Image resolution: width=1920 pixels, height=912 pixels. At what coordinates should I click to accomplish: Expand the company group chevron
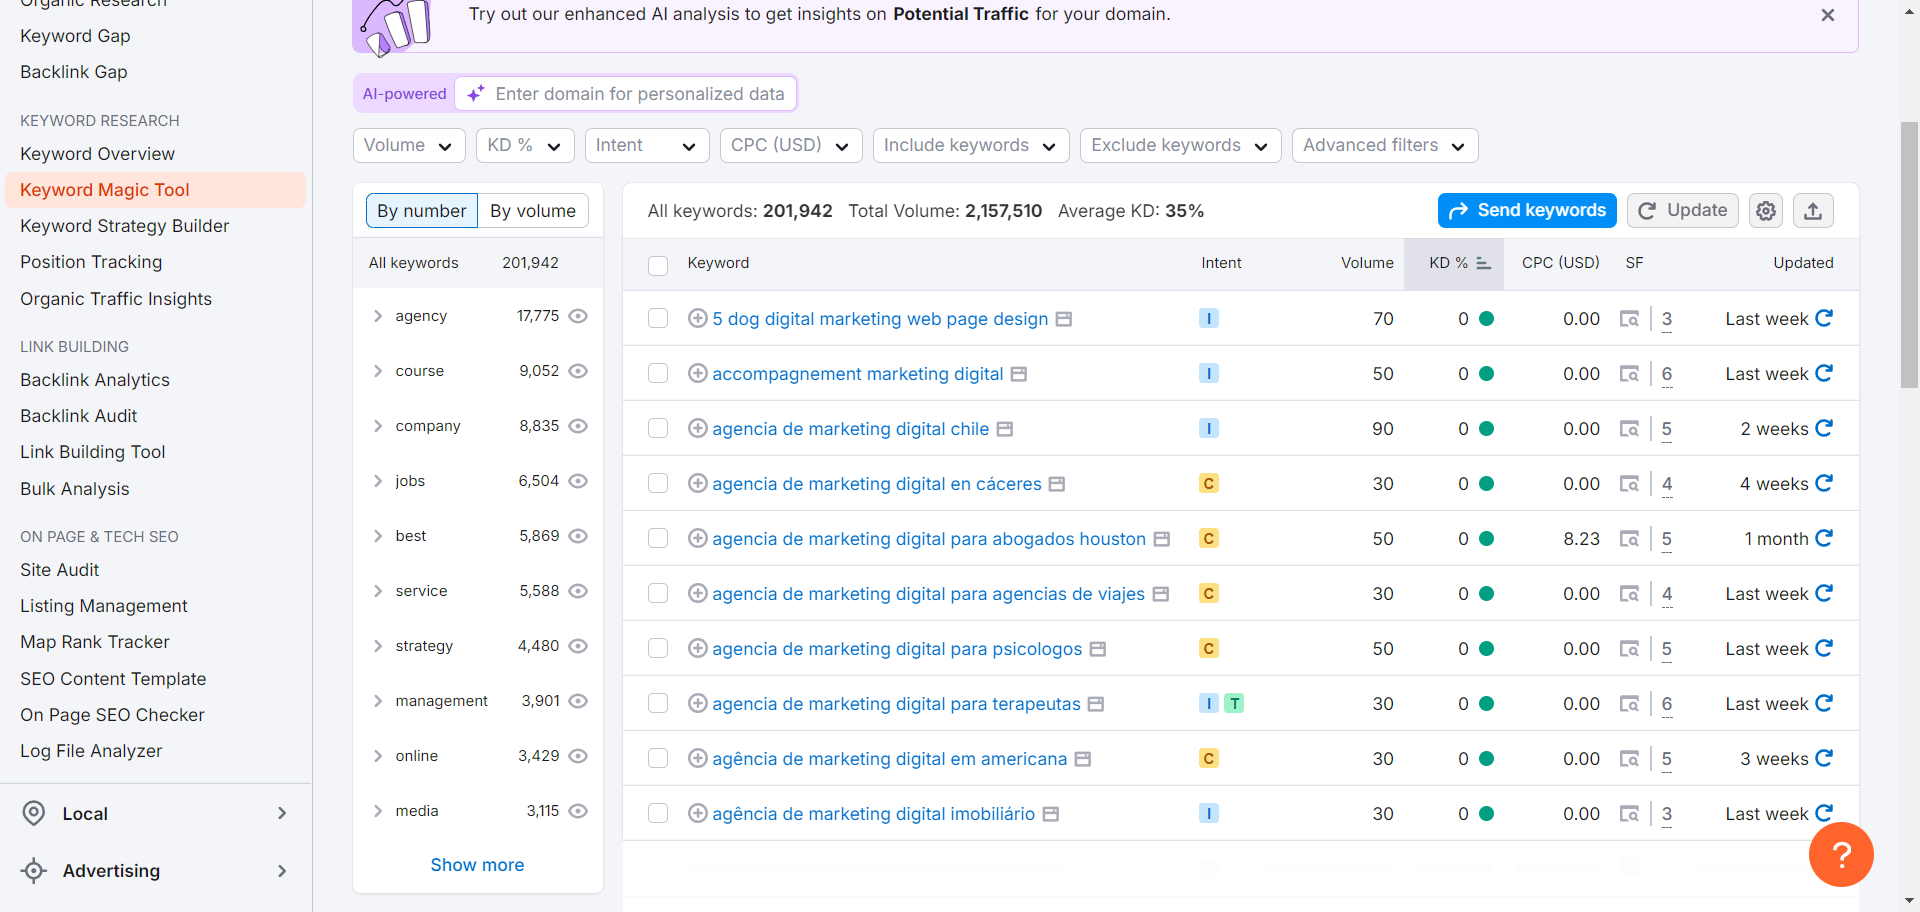(378, 426)
